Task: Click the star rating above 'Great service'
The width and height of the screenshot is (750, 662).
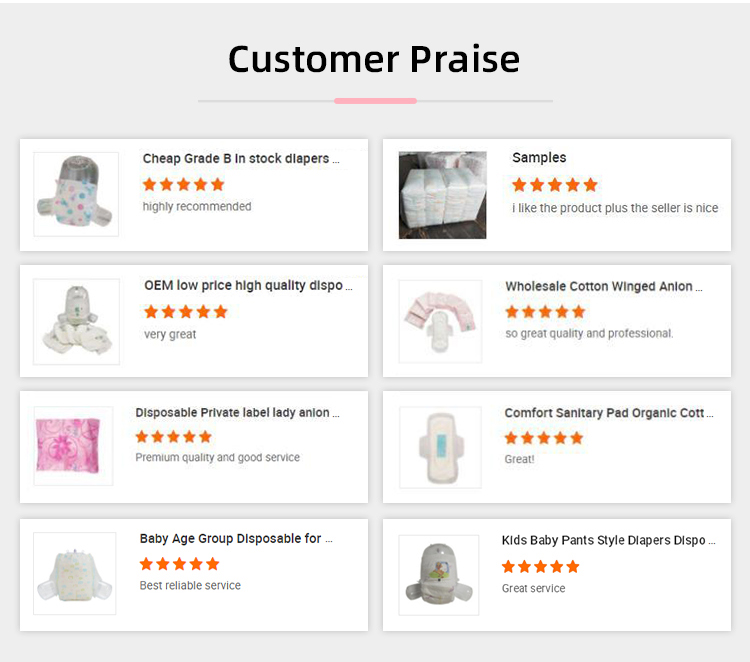Action: (540, 566)
